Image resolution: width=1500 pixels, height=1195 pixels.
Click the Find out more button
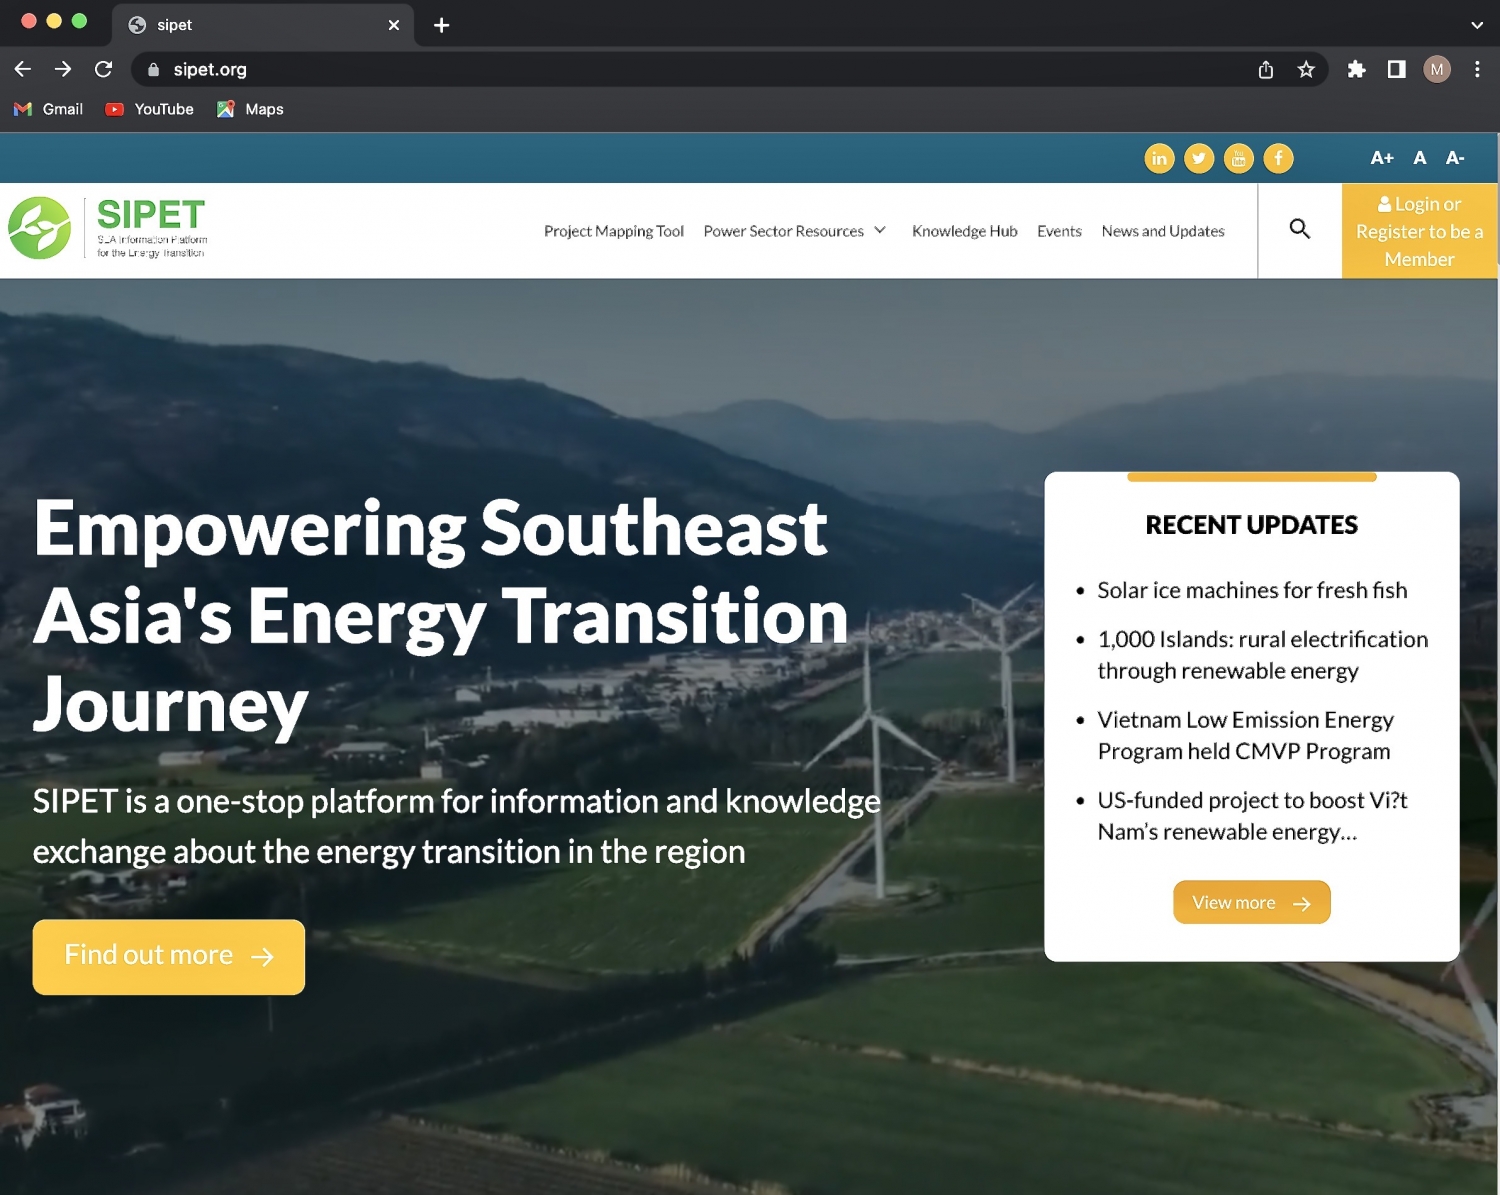168,956
